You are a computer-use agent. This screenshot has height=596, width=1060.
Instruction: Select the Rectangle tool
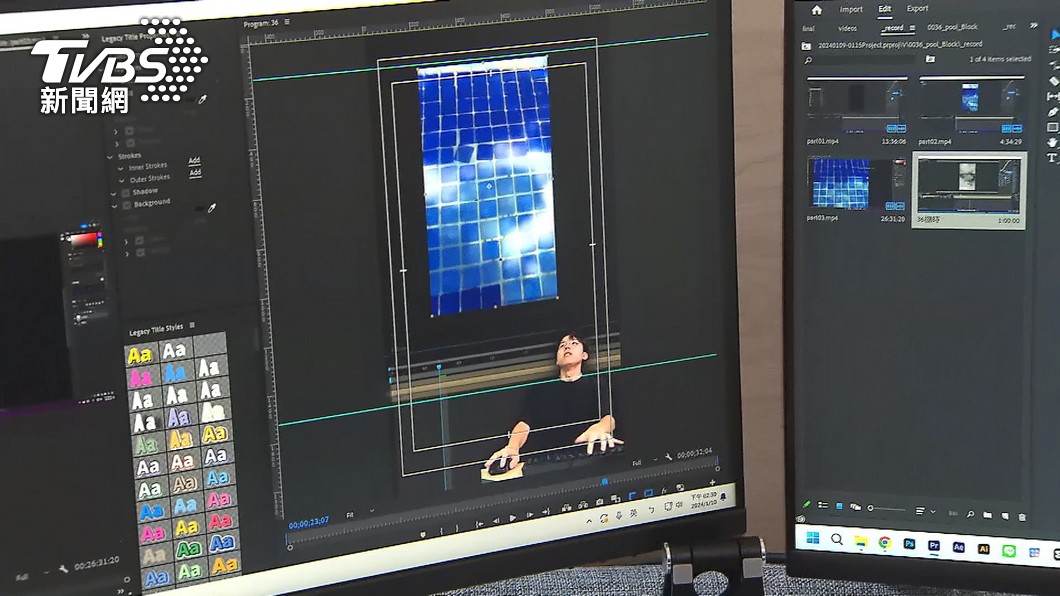coord(1053,127)
